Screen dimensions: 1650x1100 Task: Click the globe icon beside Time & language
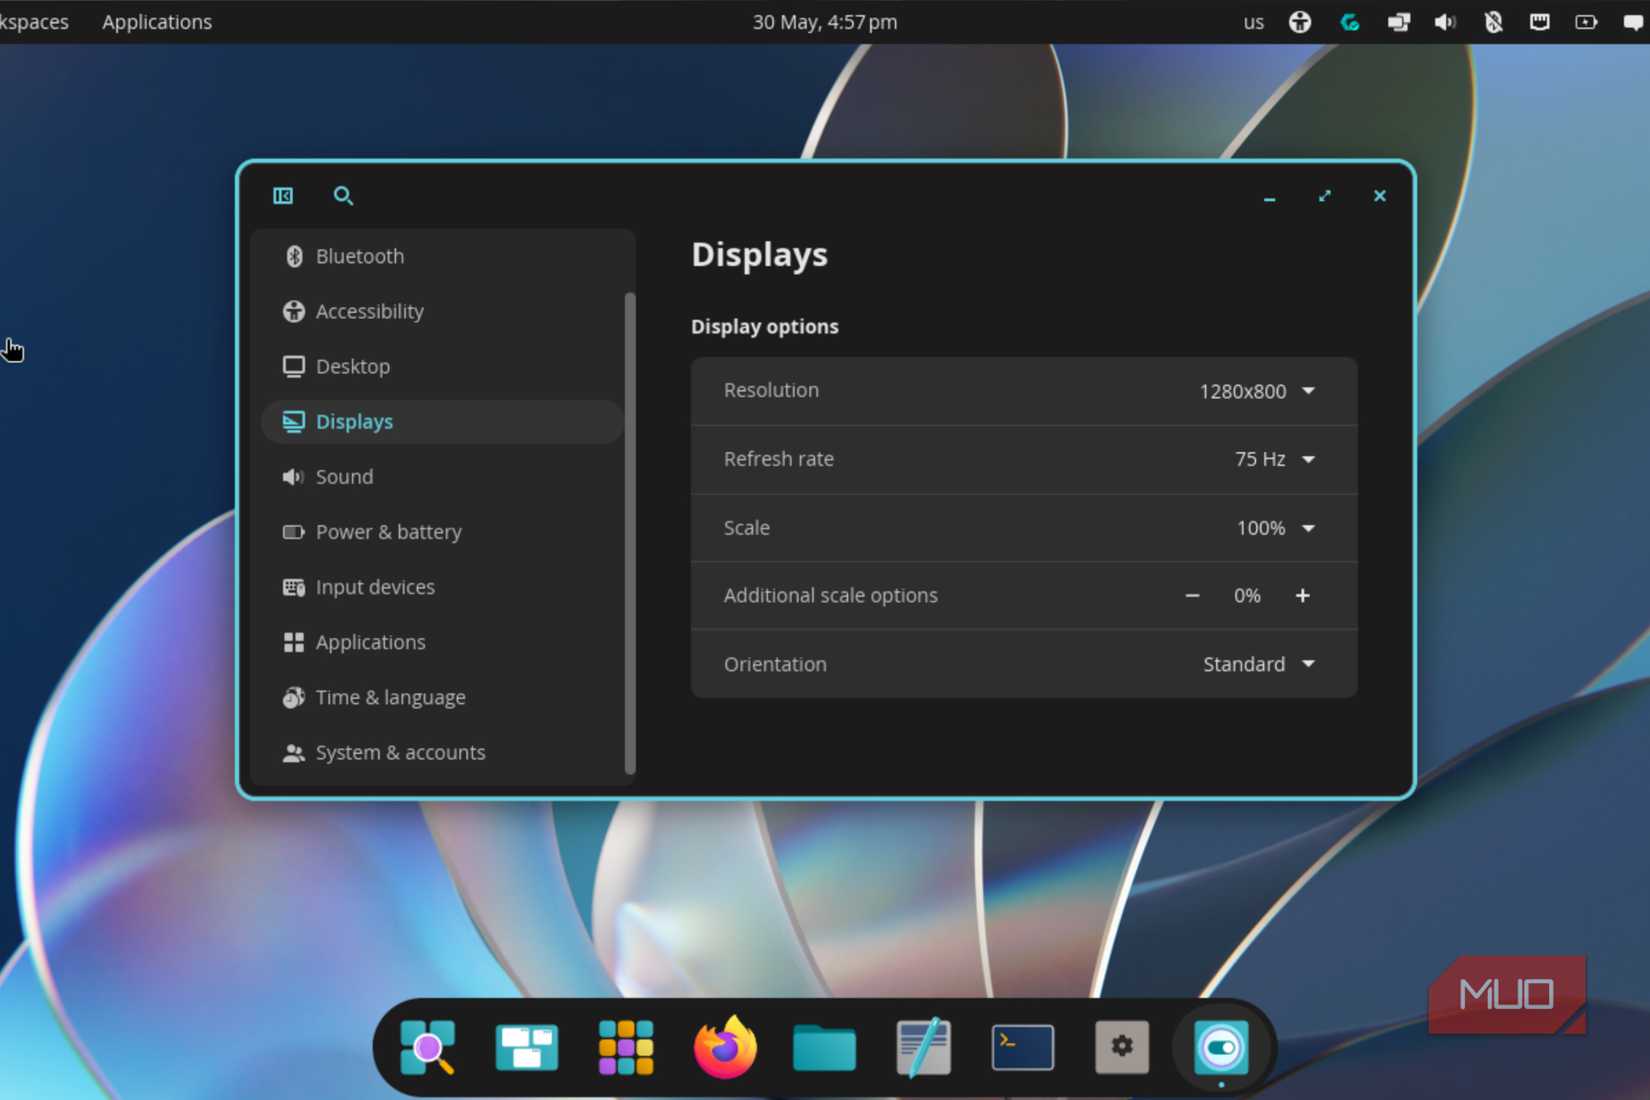(x=293, y=697)
